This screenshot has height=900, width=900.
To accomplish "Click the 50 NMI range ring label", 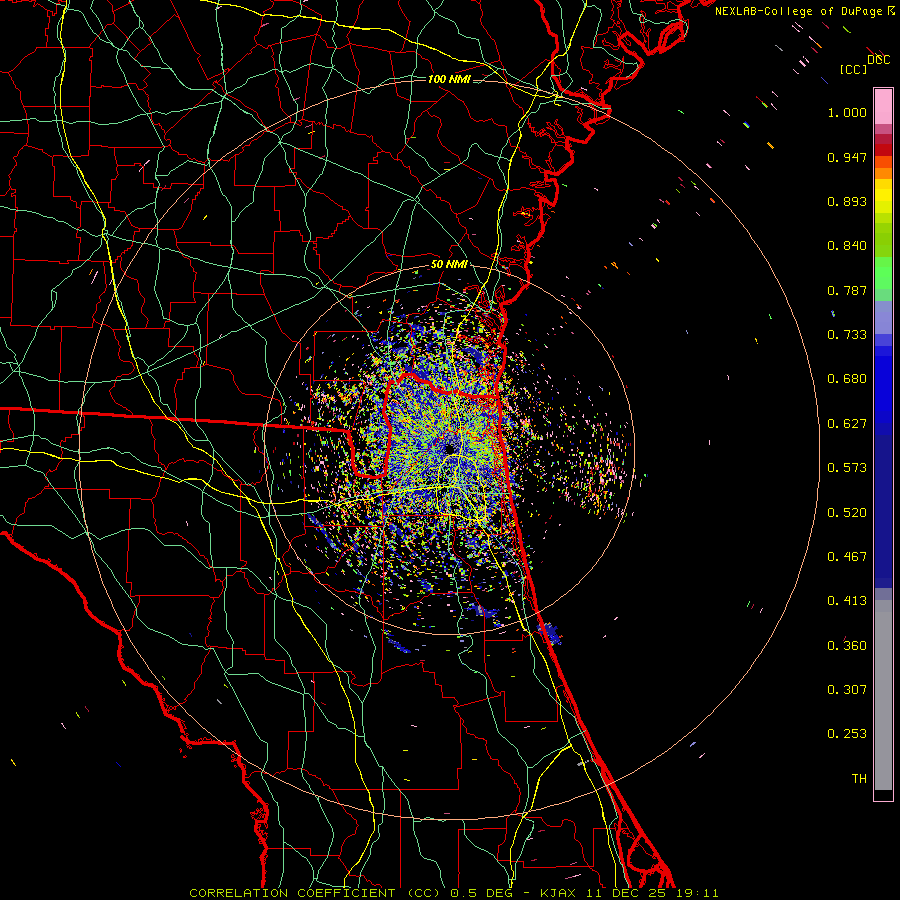I will [x=449, y=265].
